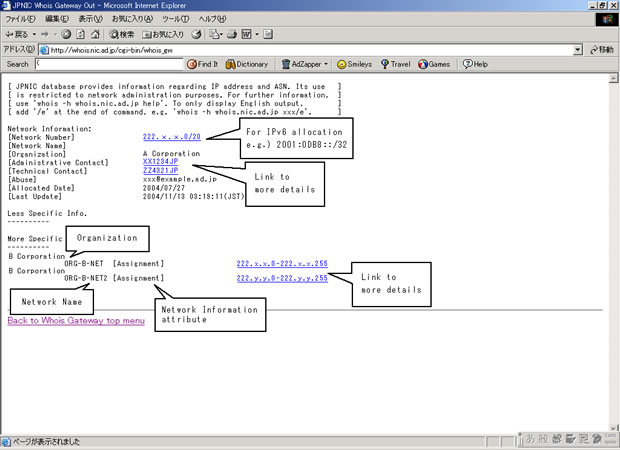Open the 222.y.y.0-222.y.y.255 range link

pos(282,278)
